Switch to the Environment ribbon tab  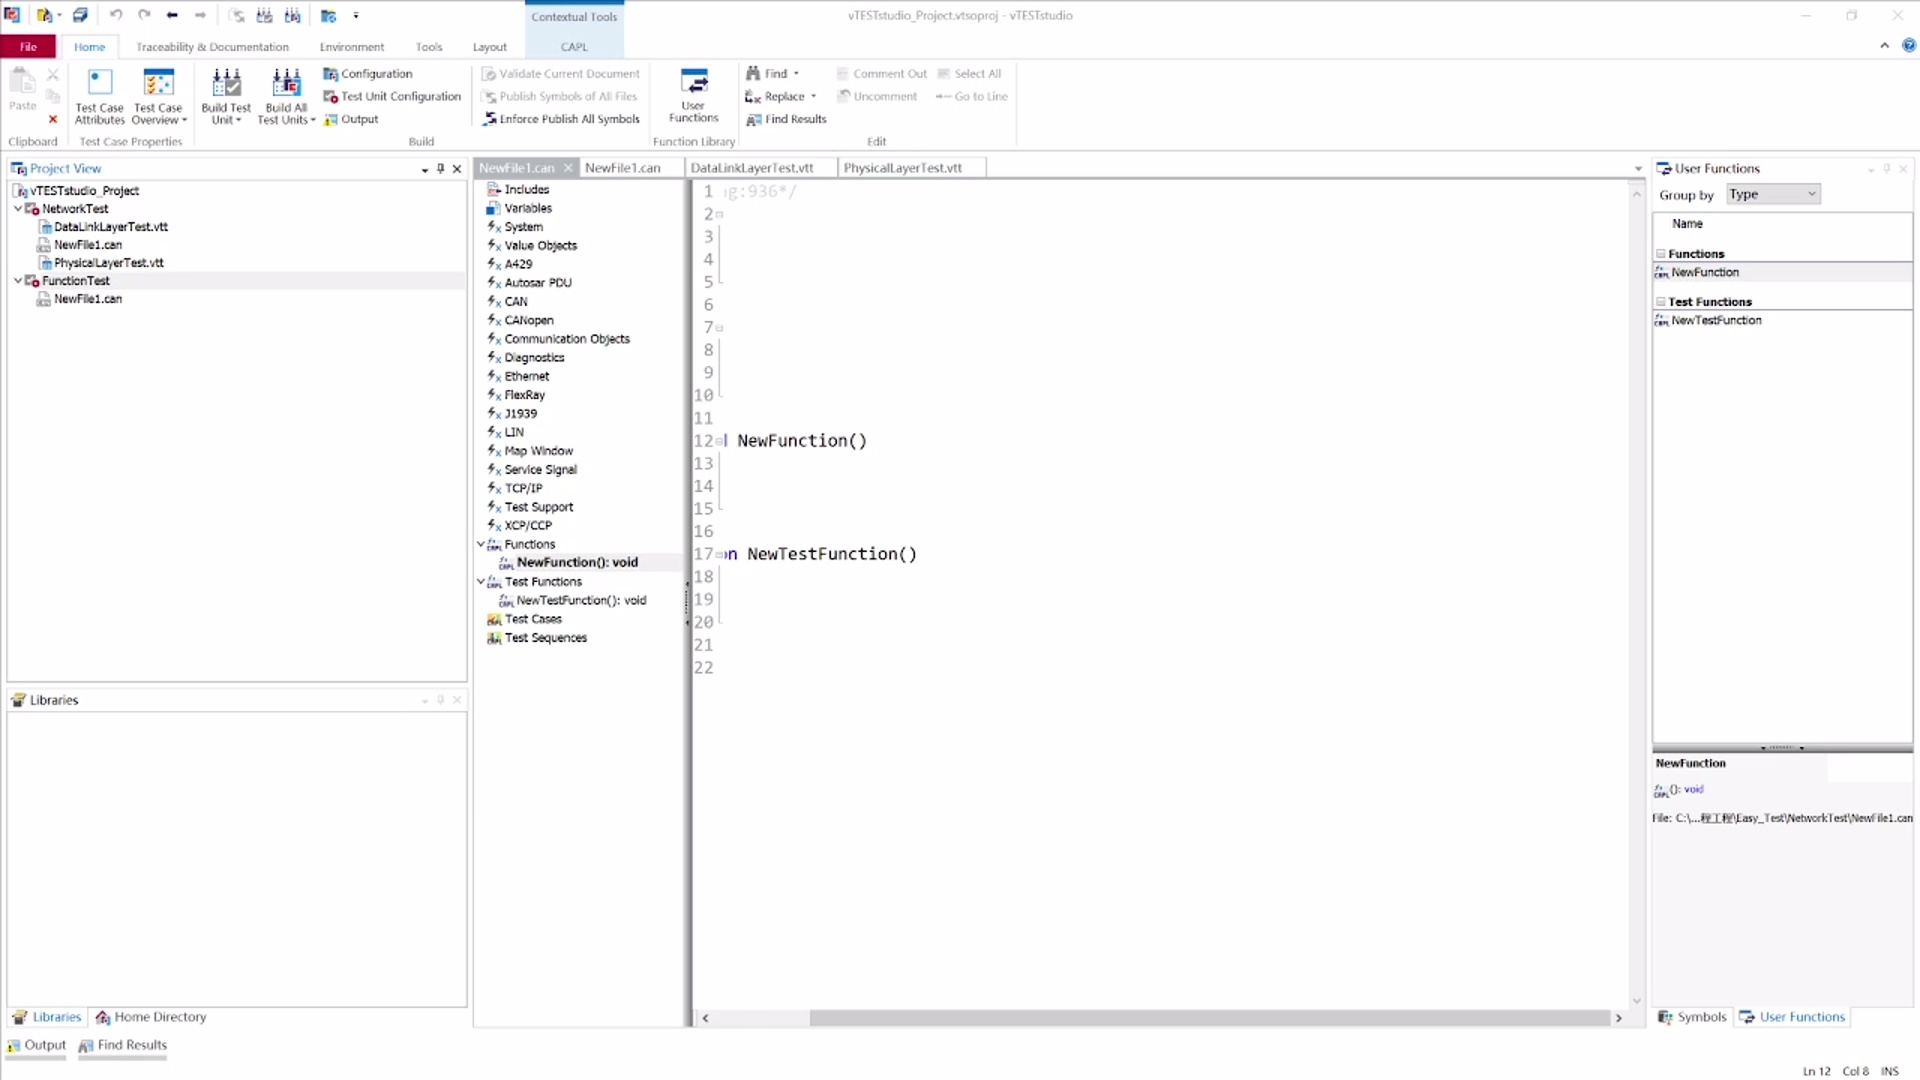351,46
